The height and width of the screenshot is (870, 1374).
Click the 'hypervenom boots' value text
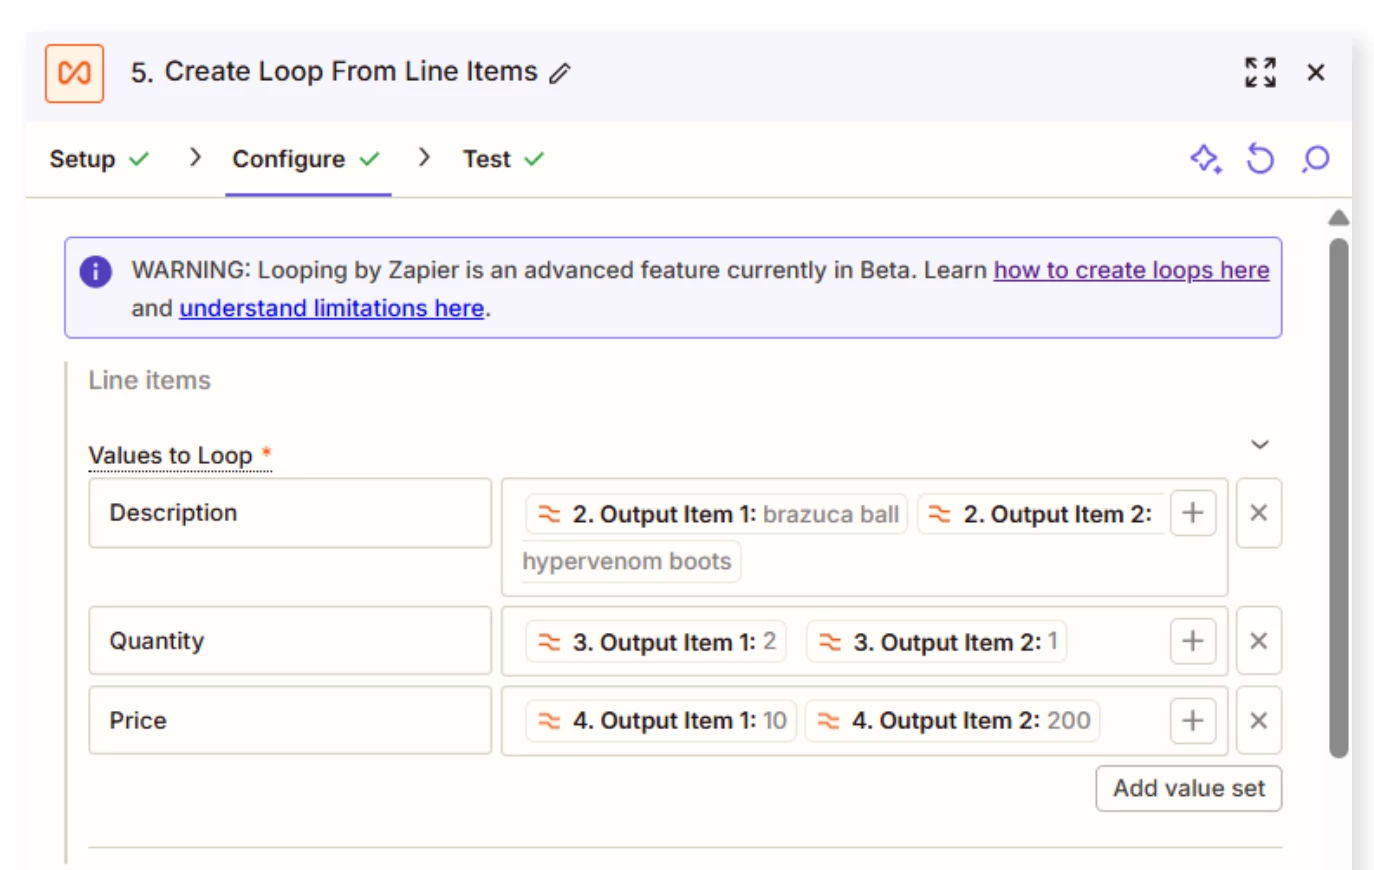pos(627,561)
